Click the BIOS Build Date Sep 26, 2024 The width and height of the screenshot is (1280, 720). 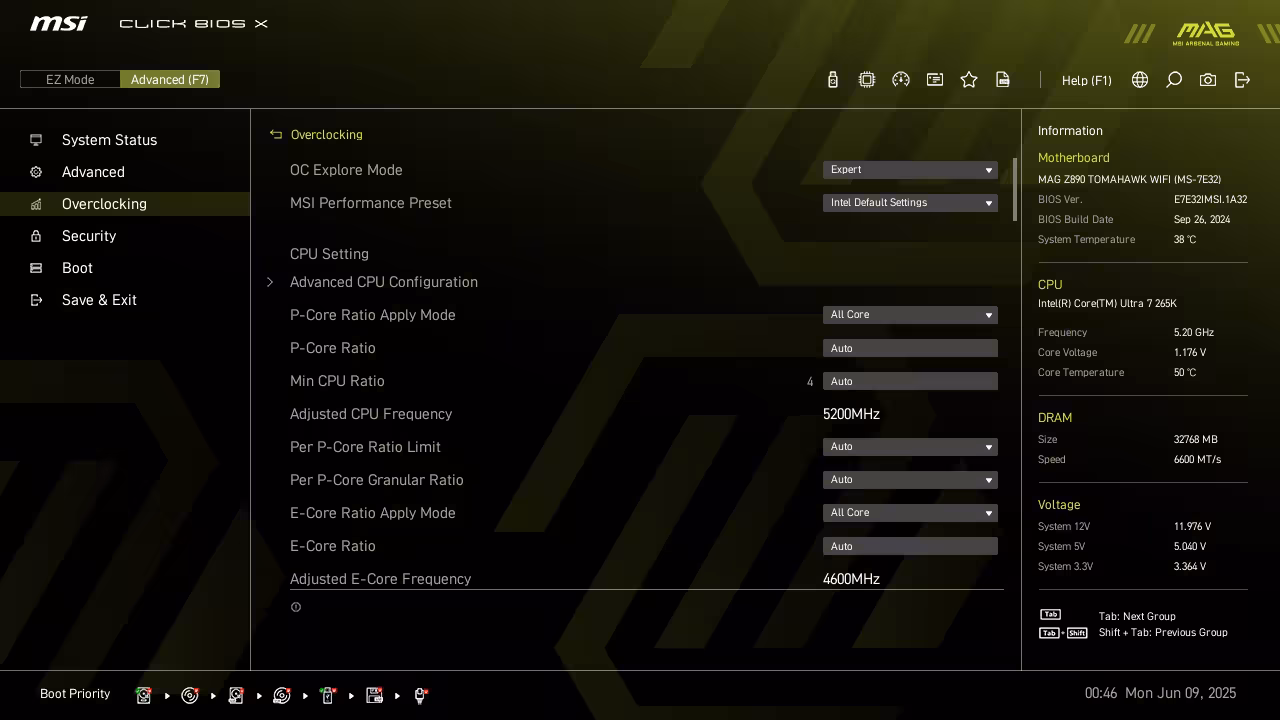[x=1202, y=219]
